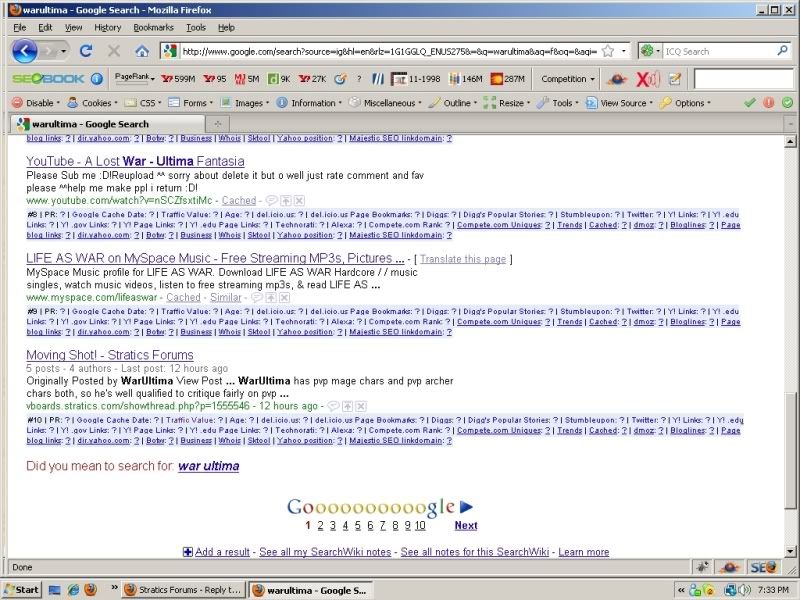The height and width of the screenshot is (600, 800).
Task: Open the View Source dropdown
Action: 619,103
